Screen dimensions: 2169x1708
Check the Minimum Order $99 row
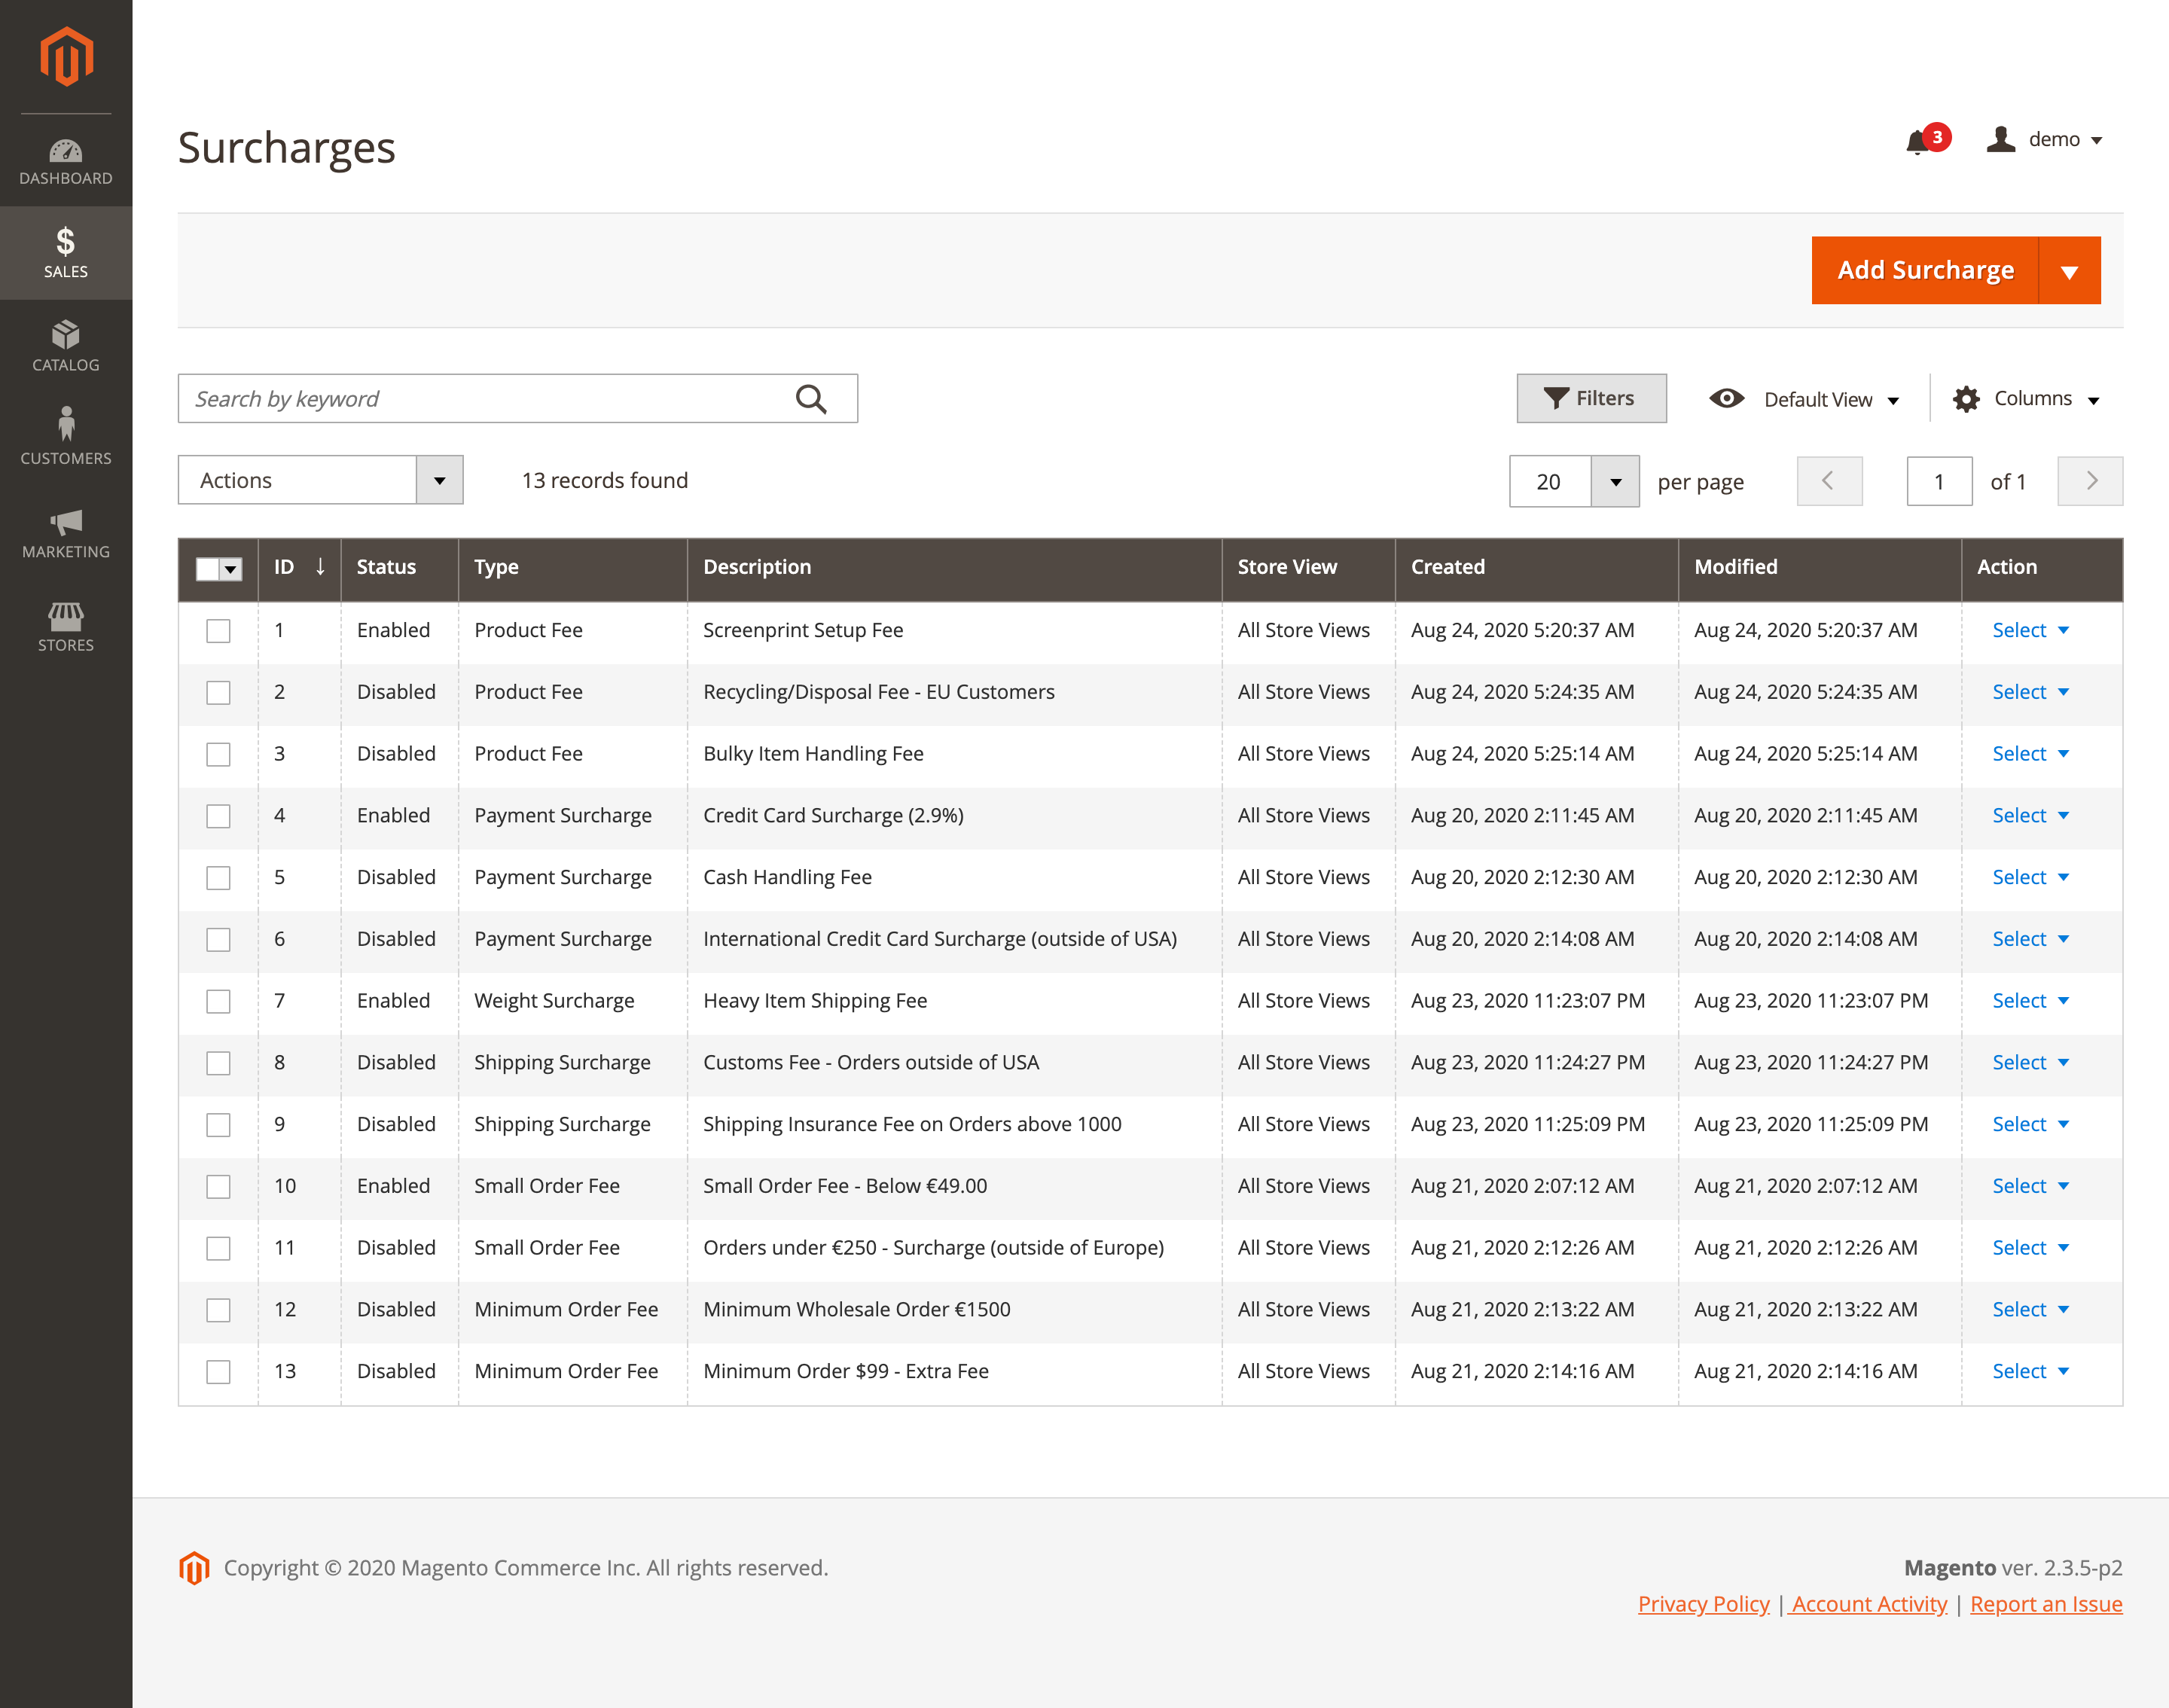click(x=218, y=1372)
